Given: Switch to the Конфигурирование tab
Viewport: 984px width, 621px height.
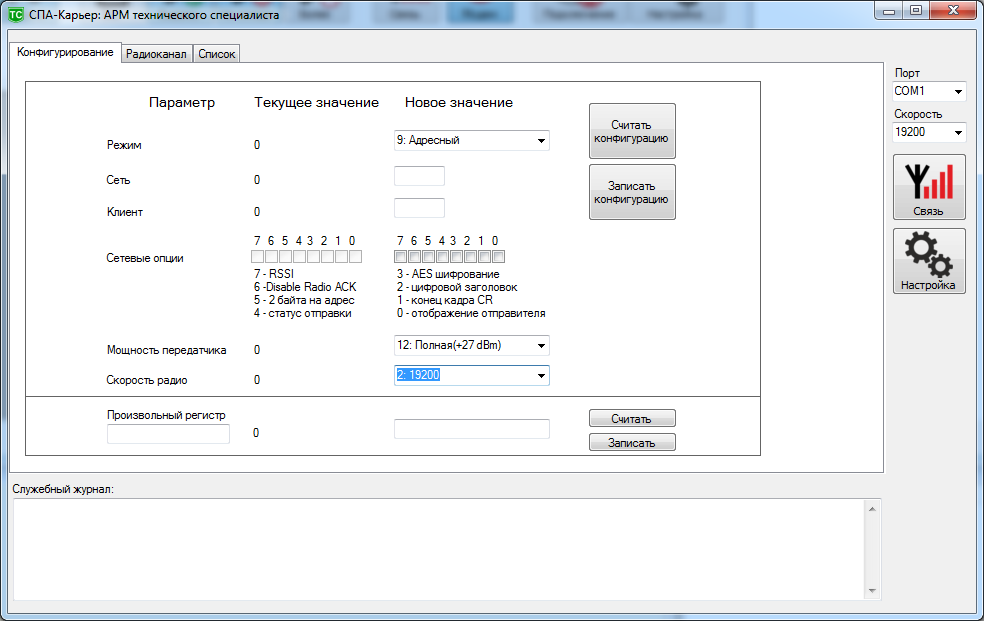Looking at the screenshot, I should point(65,53).
